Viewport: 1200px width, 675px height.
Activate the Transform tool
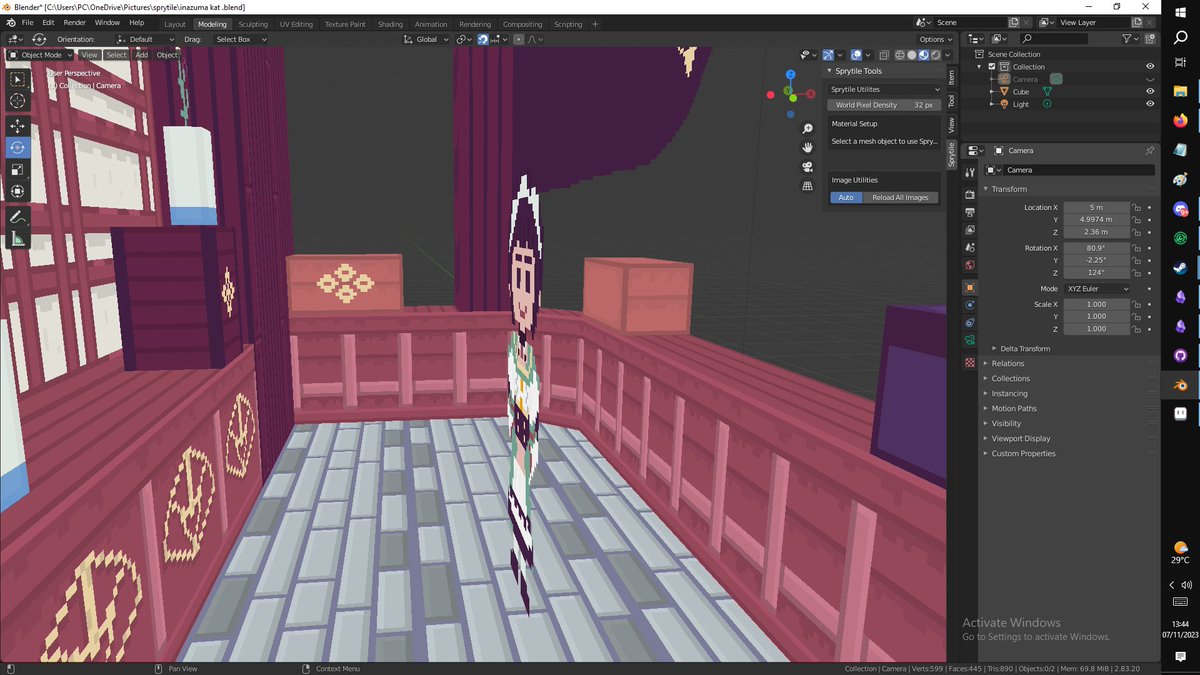coord(18,191)
